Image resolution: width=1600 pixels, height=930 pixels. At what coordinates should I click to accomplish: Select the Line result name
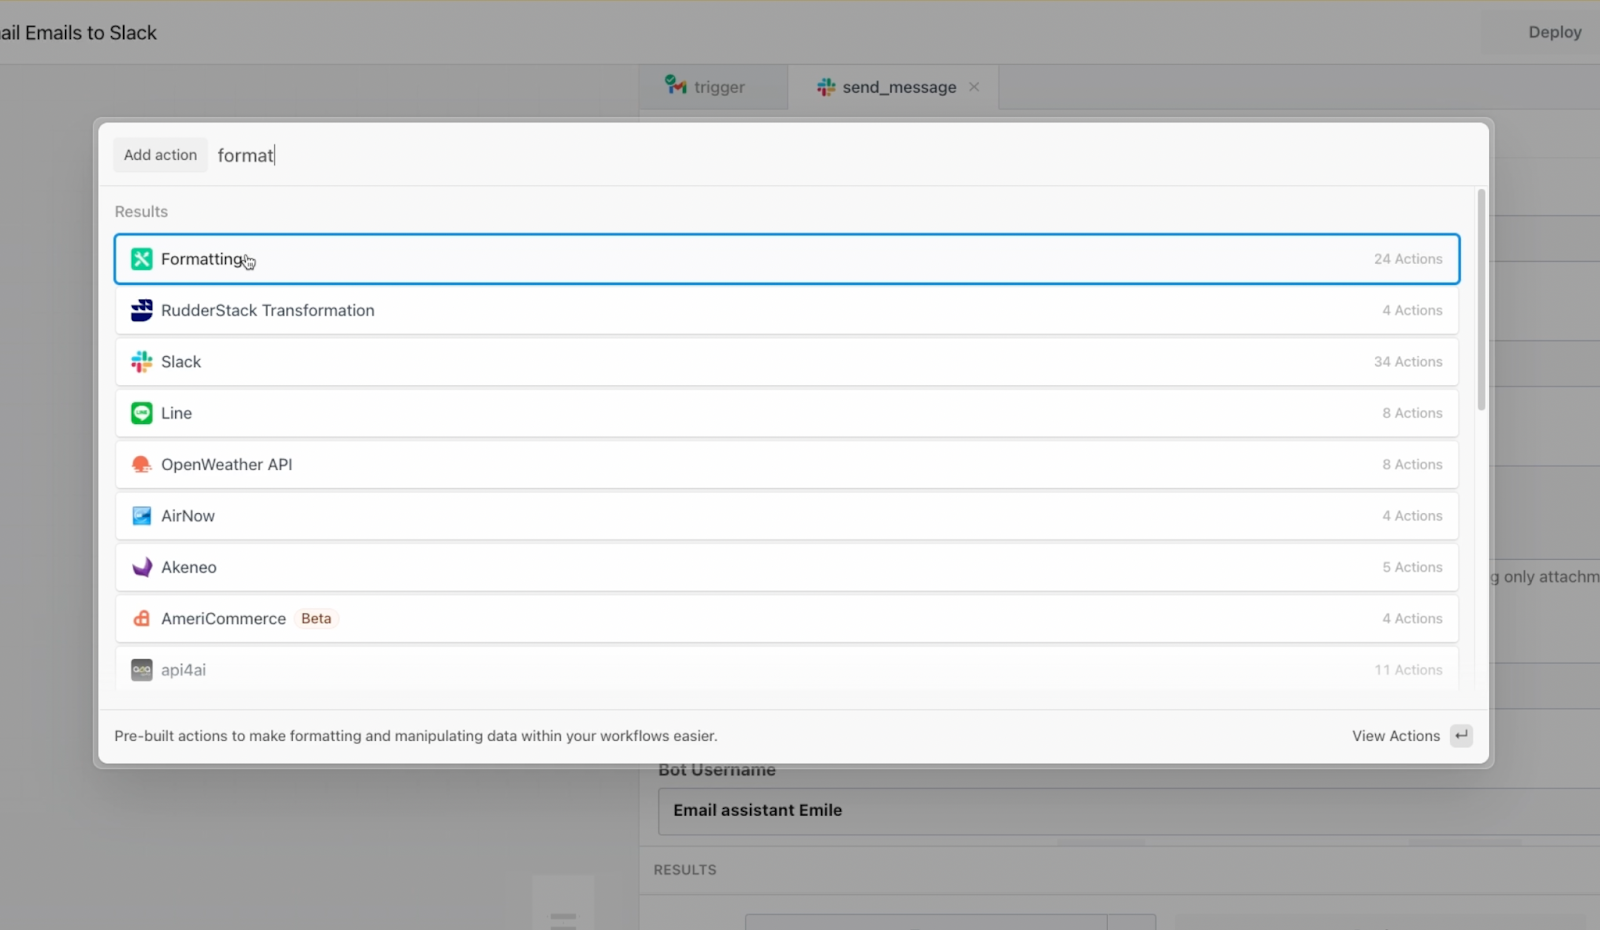[176, 413]
